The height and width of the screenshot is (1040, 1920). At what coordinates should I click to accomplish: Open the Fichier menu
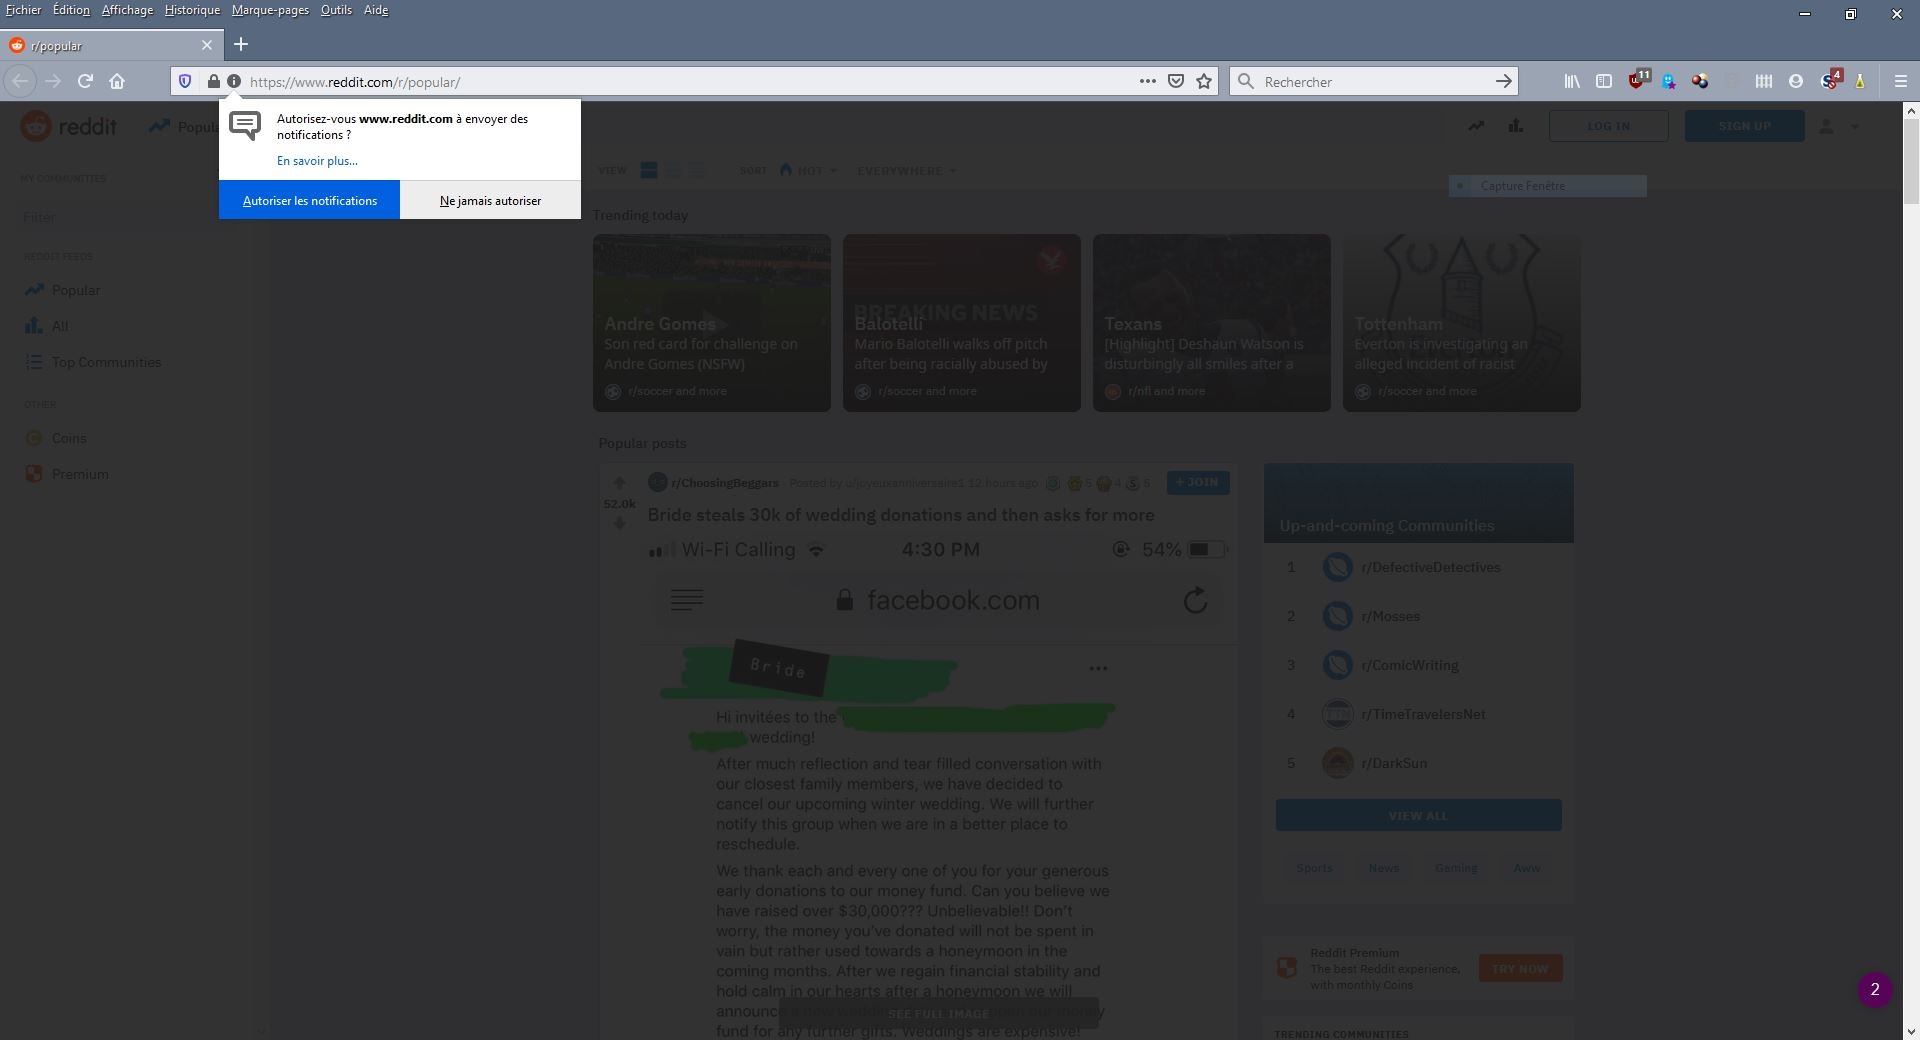pyautogui.click(x=24, y=10)
